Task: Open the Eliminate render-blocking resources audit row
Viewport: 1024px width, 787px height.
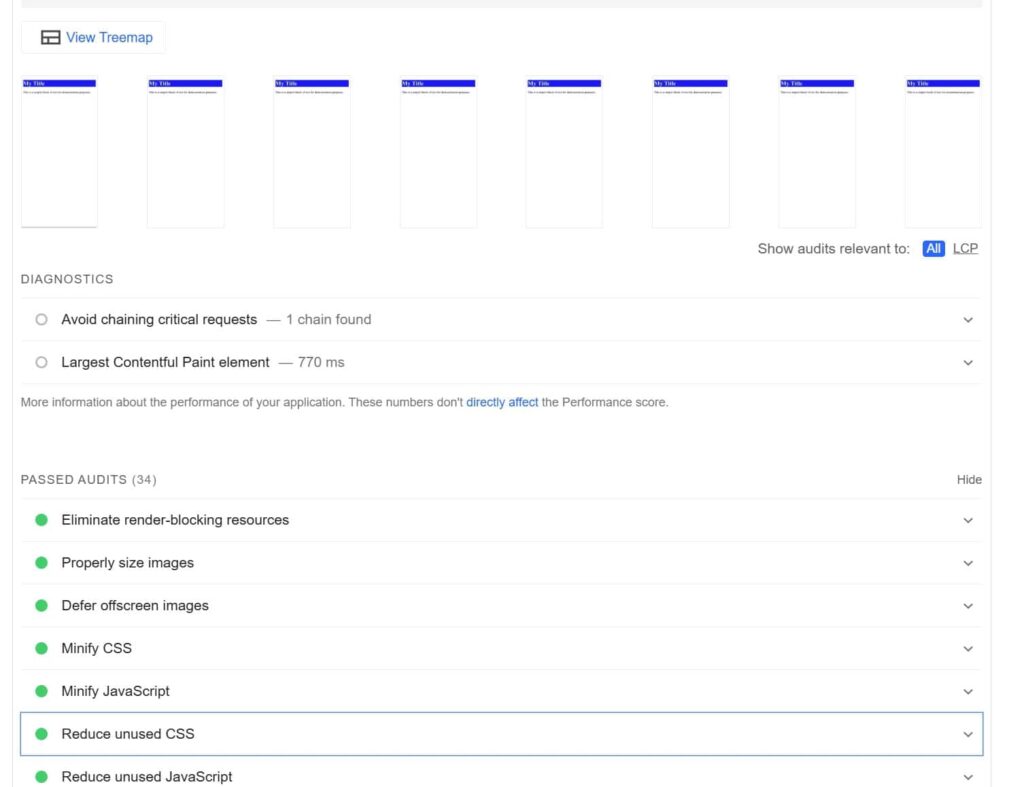Action: coord(175,520)
